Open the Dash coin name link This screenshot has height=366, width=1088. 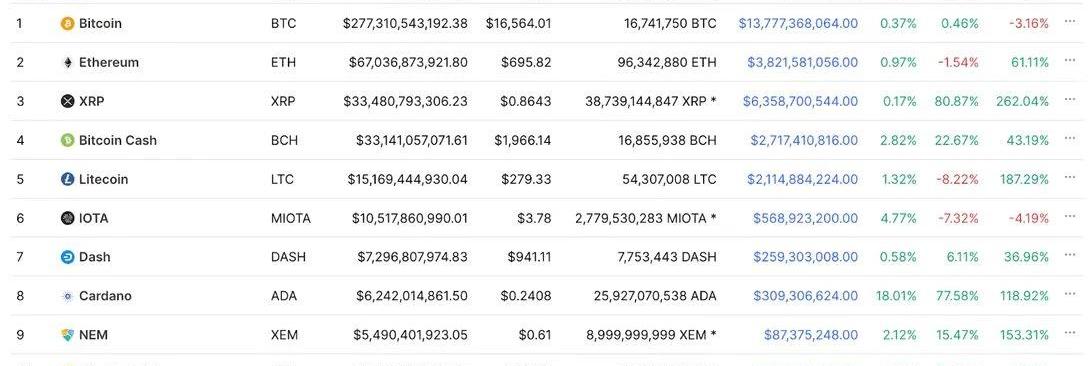click(x=94, y=257)
